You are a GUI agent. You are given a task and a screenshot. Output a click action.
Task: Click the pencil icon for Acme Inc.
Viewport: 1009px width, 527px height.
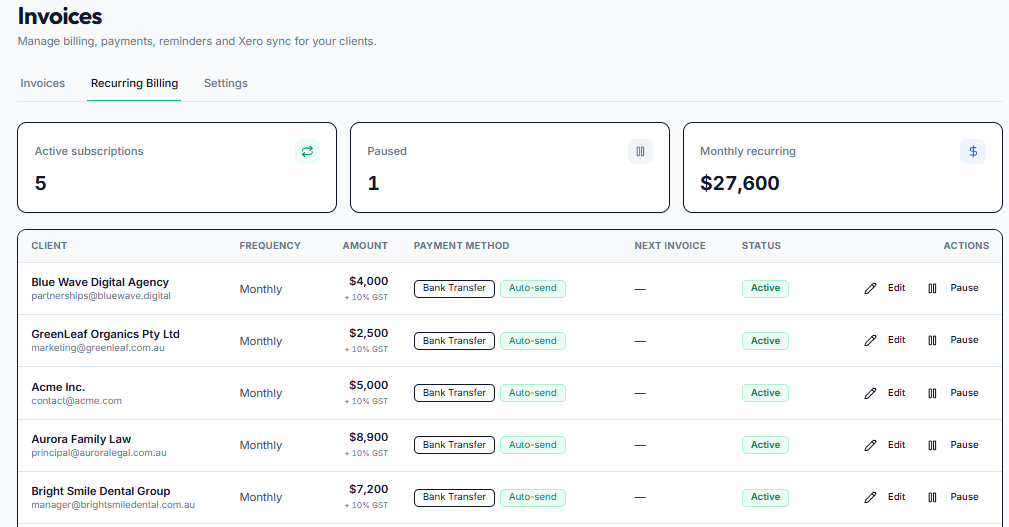[870, 393]
